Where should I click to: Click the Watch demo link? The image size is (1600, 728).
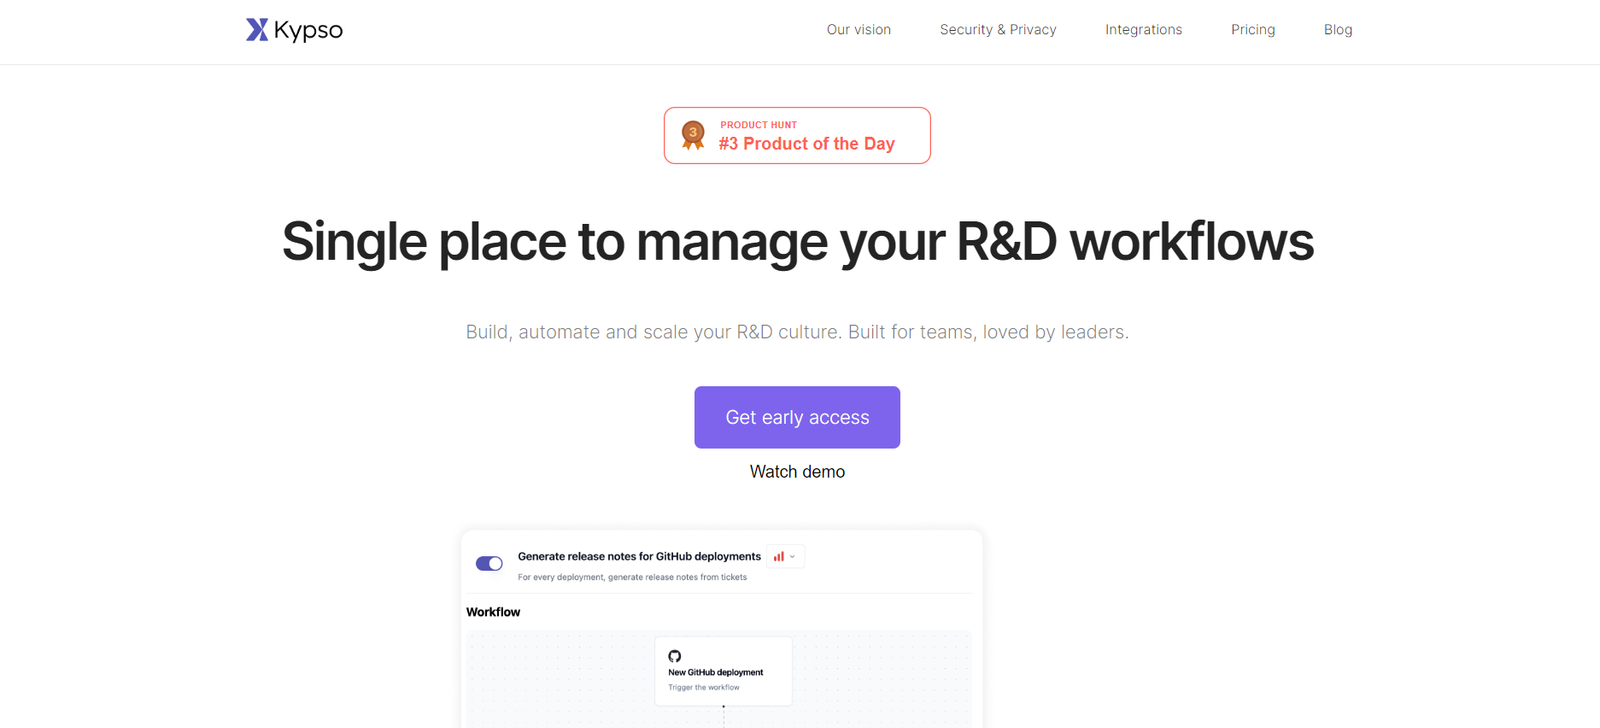(x=797, y=472)
